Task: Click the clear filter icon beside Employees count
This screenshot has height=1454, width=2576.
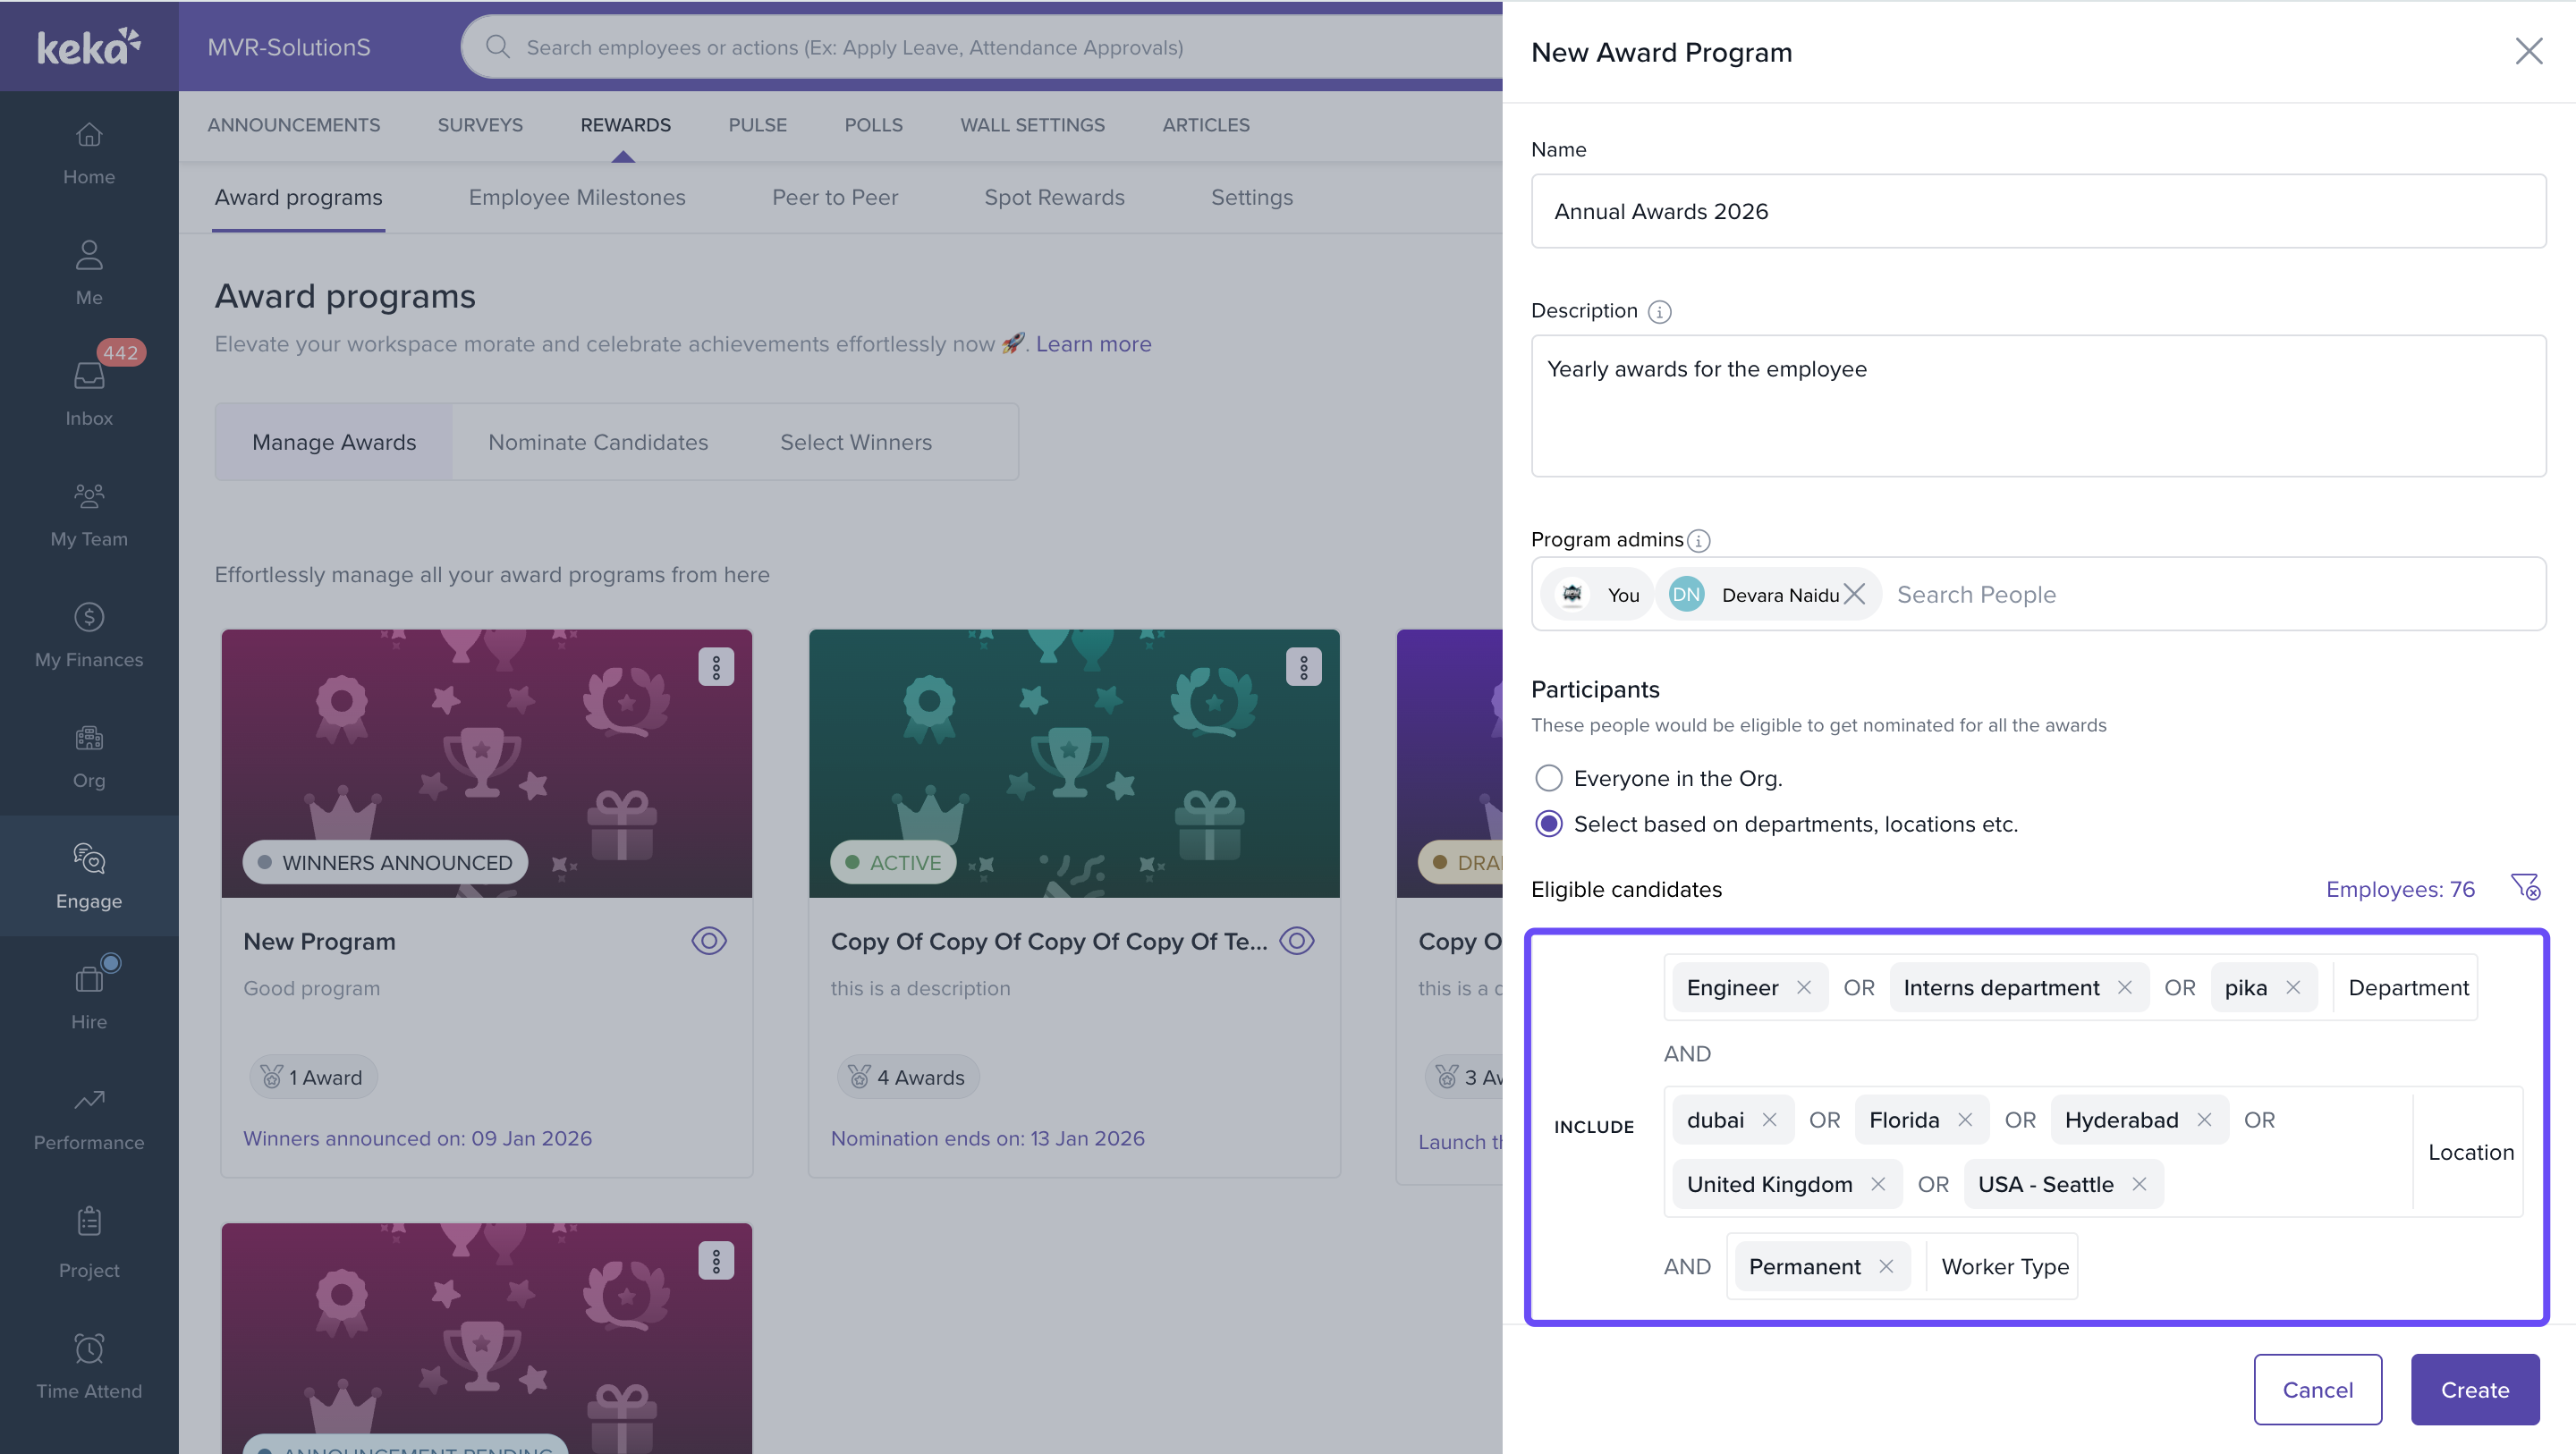Action: [2524, 887]
